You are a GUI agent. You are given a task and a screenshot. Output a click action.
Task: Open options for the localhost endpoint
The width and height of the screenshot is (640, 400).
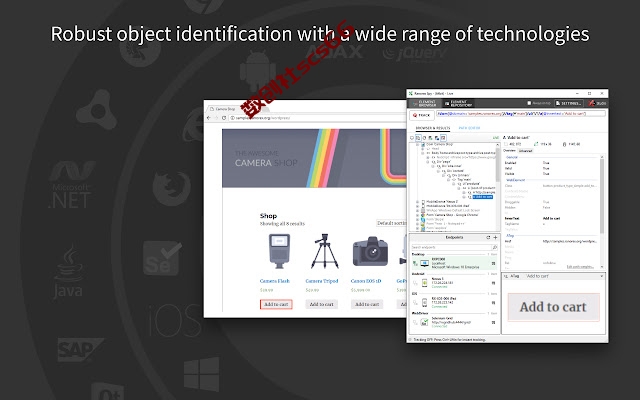(493, 264)
